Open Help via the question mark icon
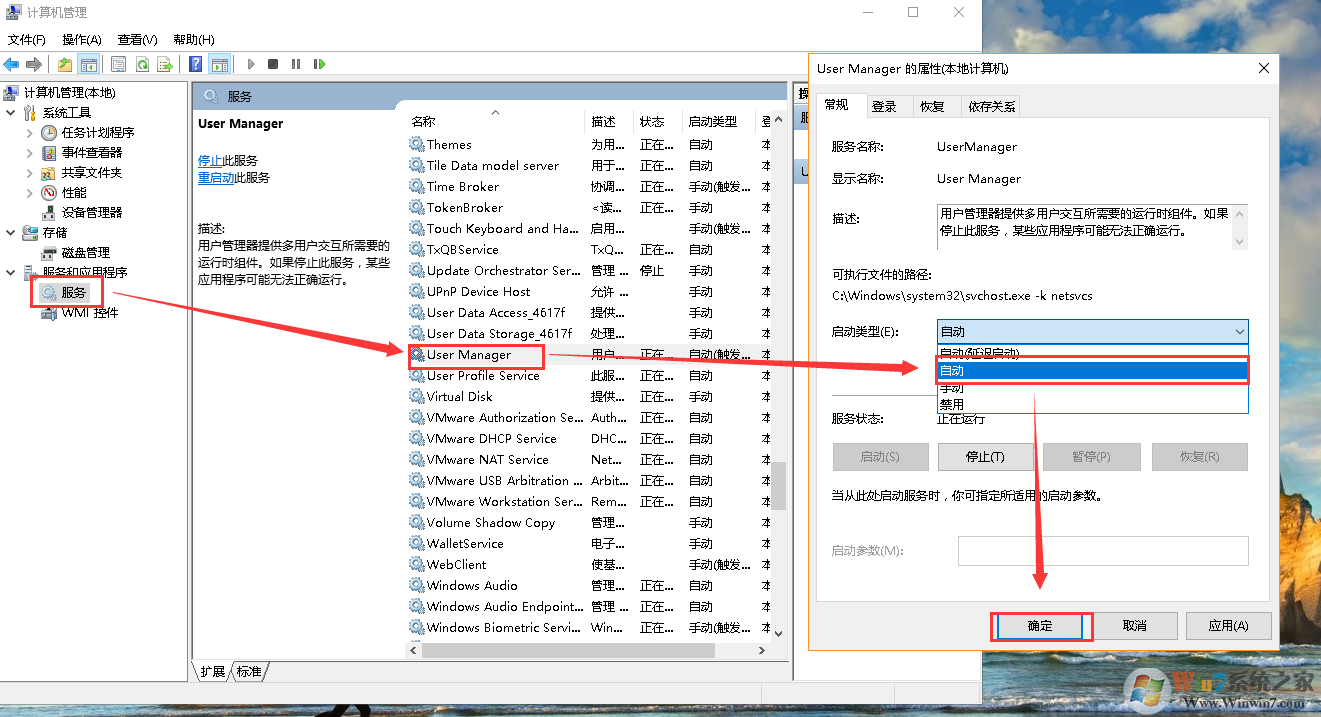Image resolution: width=1321 pixels, height=717 pixels. [x=196, y=64]
